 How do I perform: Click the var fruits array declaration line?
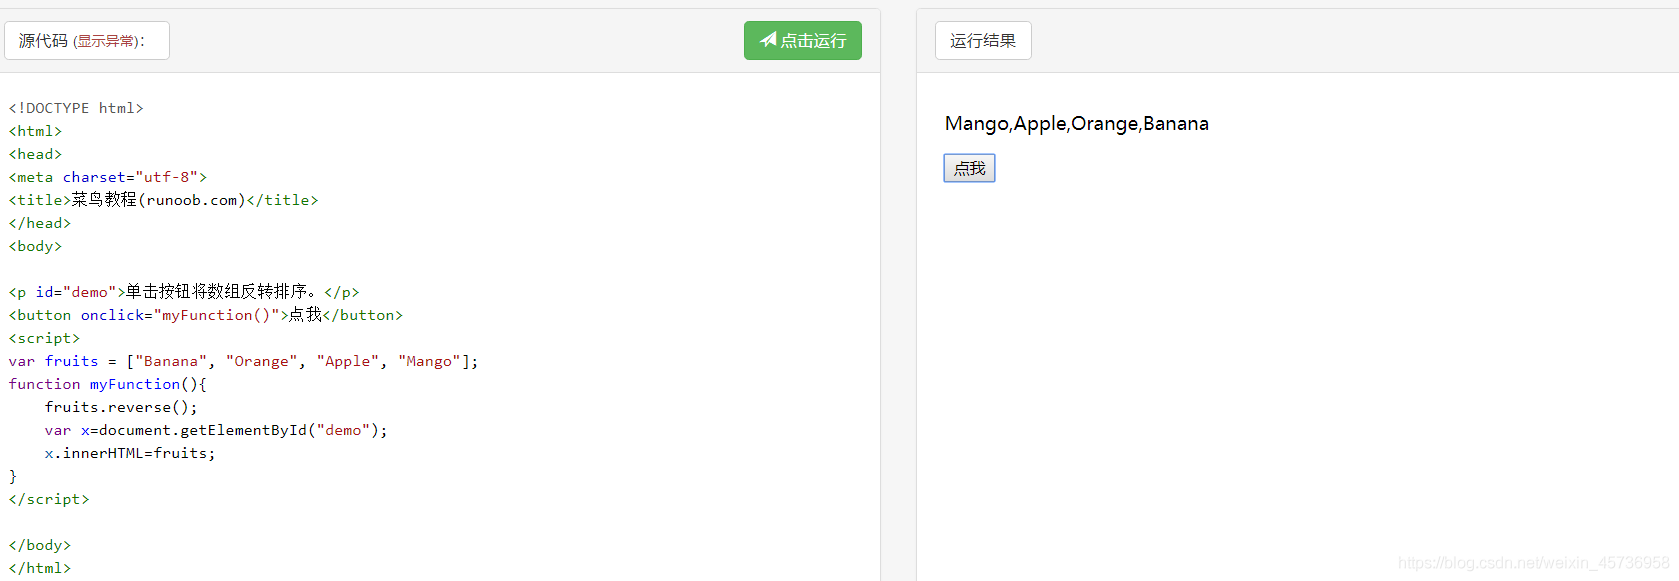pos(243,361)
